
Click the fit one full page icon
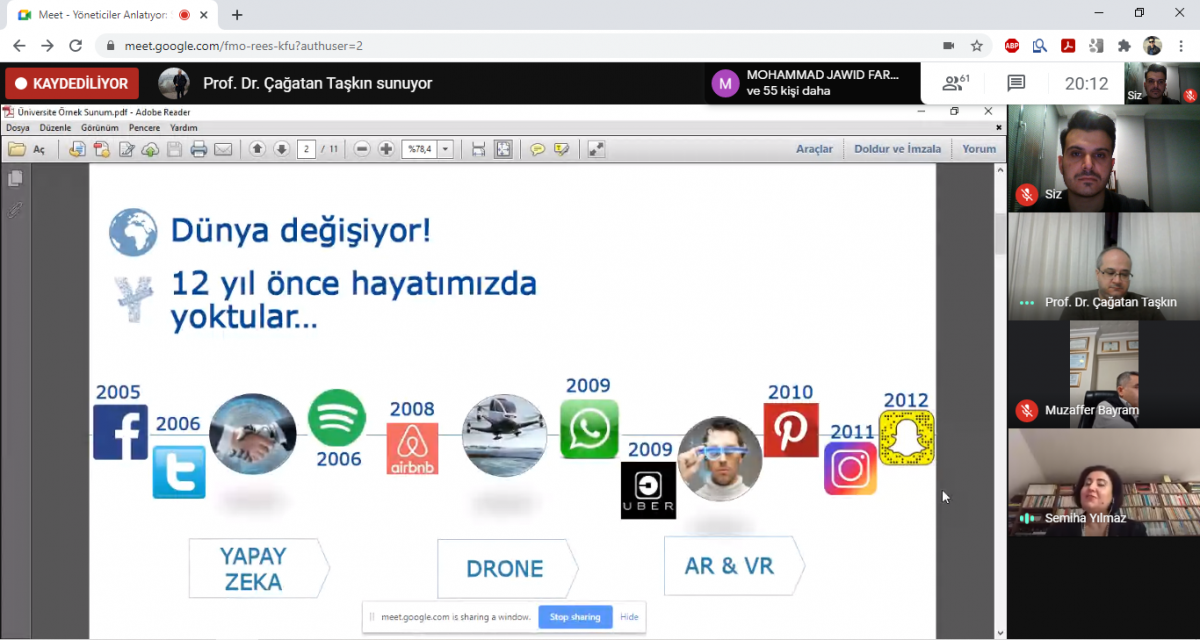coord(502,149)
